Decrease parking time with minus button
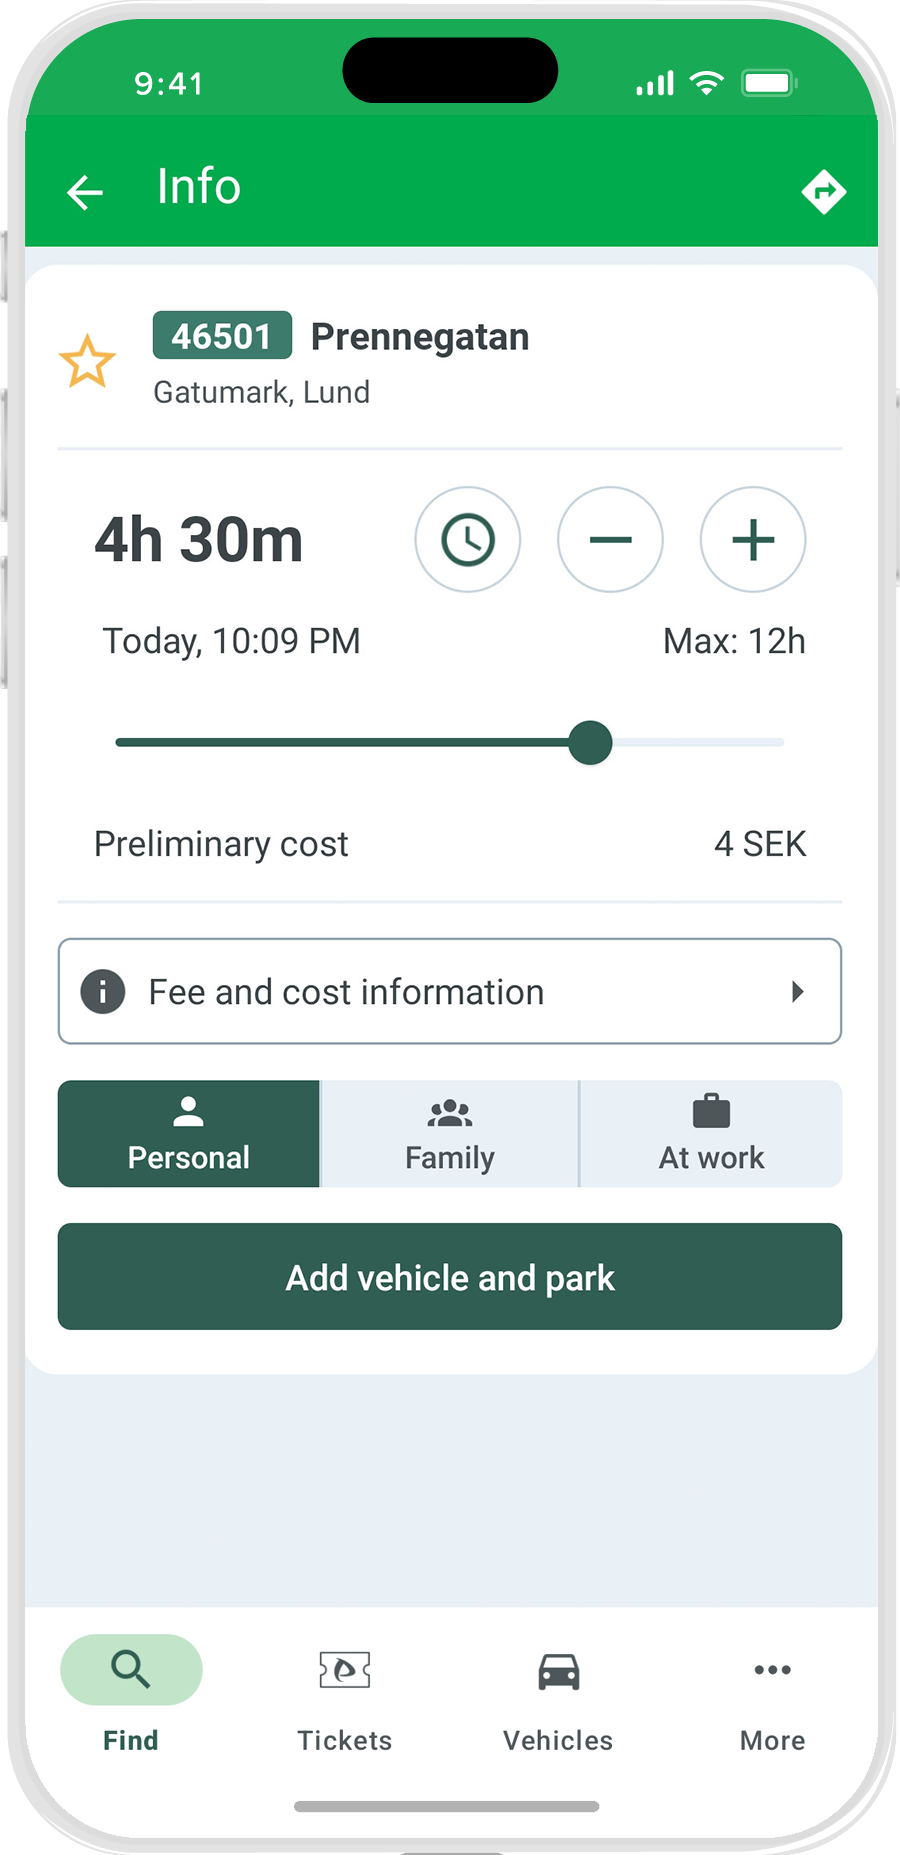Screen dimensions: 900x1855 [x=610, y=540]
